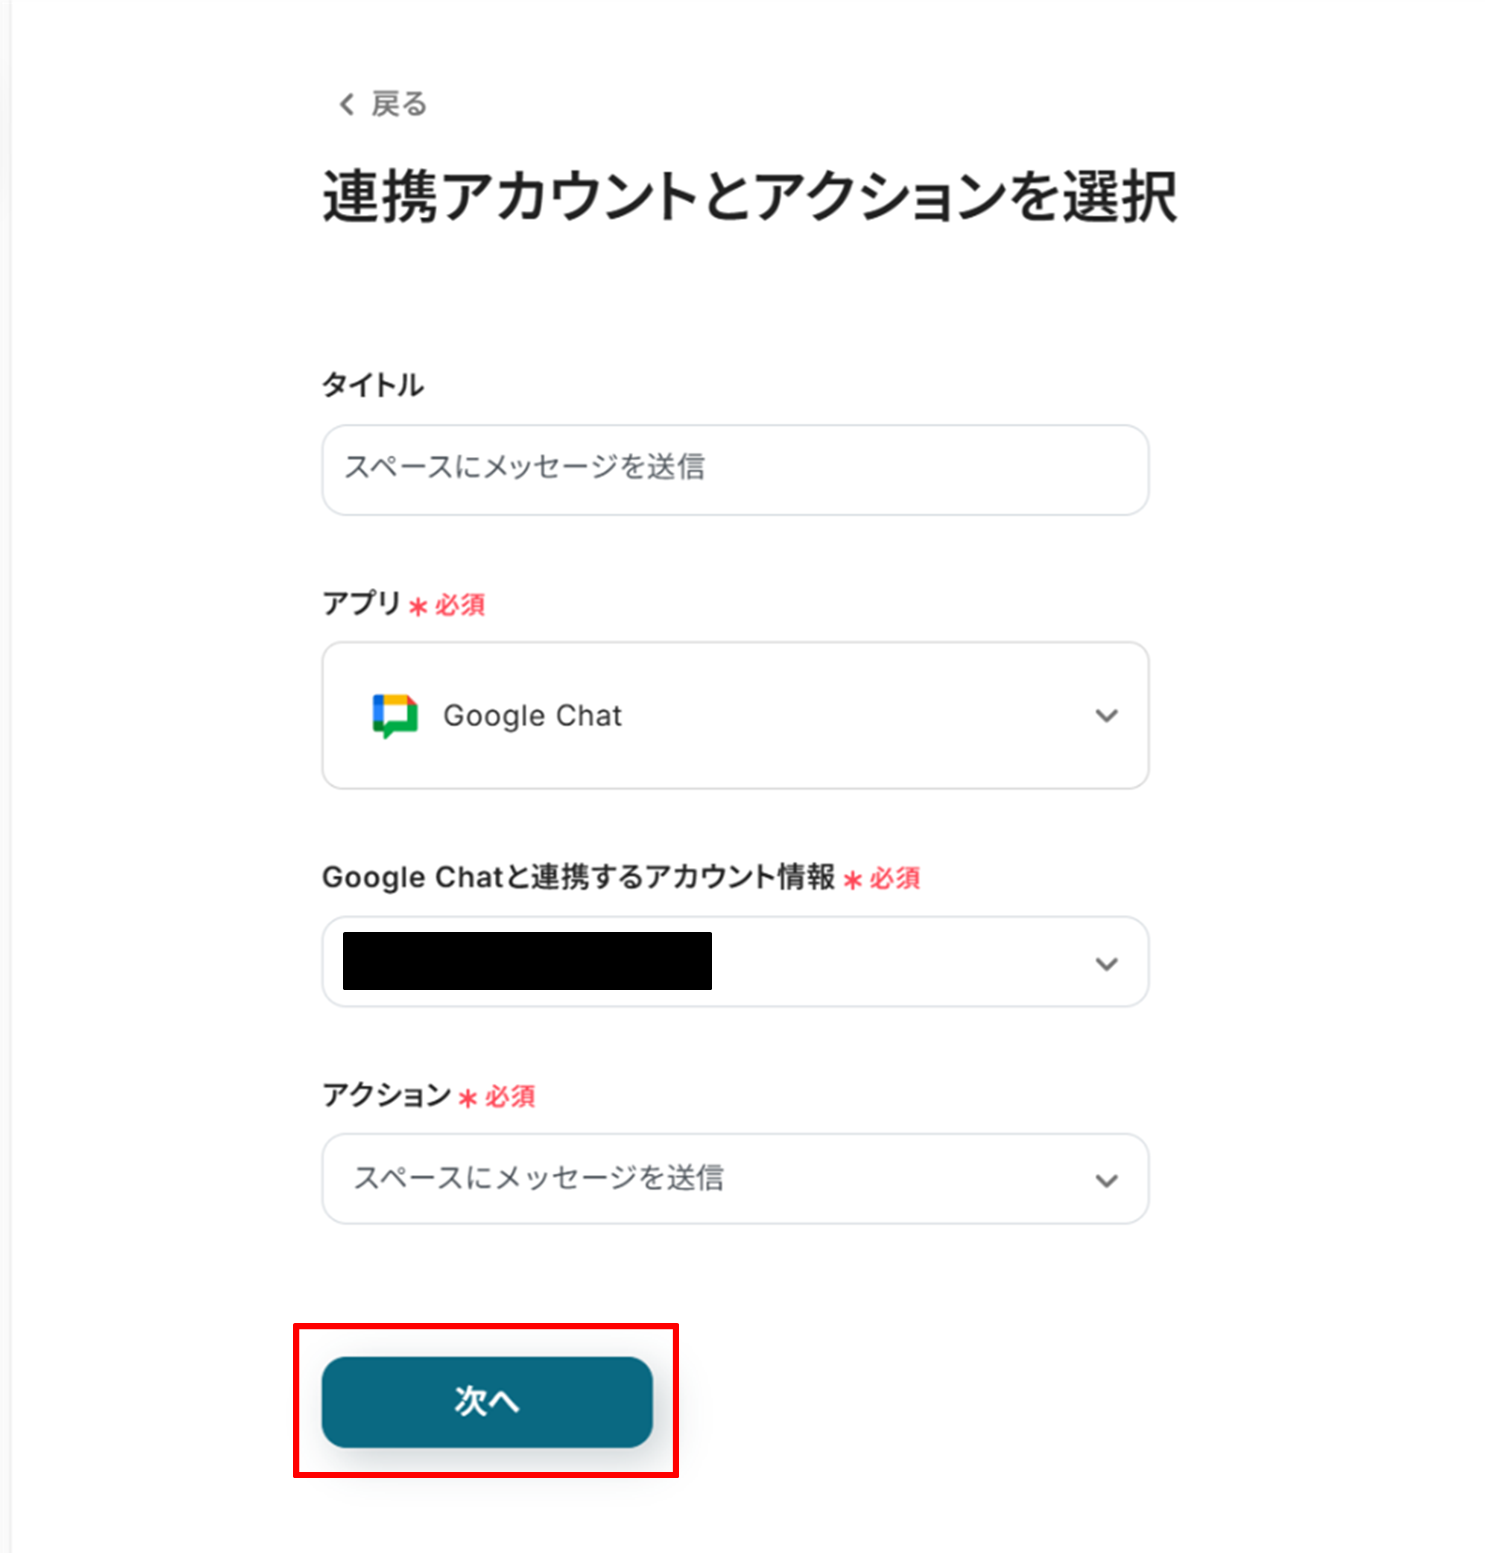
Task: Click the redacted account name value
Action: point(527,961)
